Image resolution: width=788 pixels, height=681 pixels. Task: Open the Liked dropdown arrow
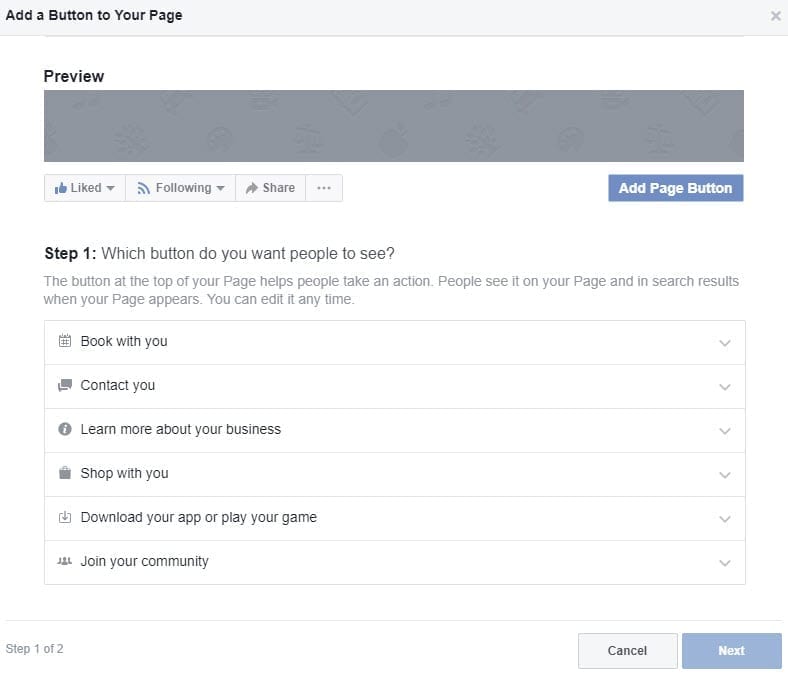tap(111, 188)
